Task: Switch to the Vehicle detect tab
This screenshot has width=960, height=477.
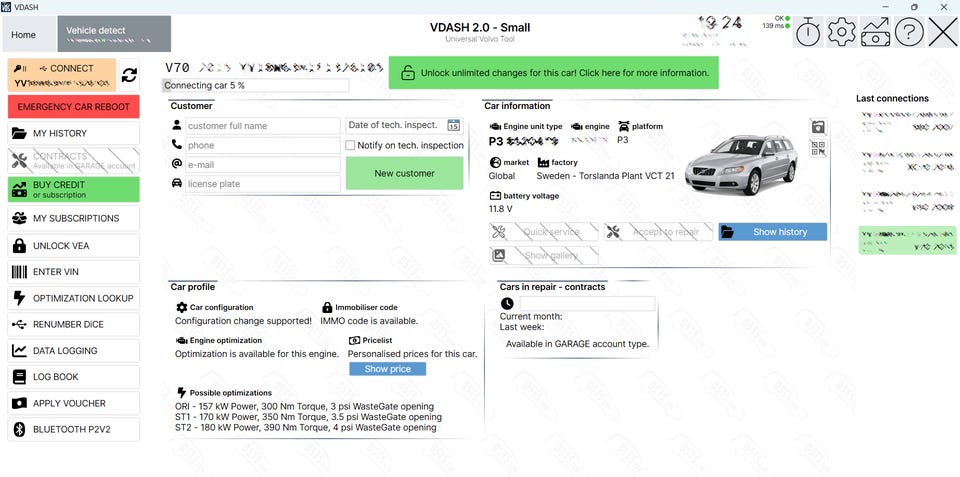Action: (114, 34)
